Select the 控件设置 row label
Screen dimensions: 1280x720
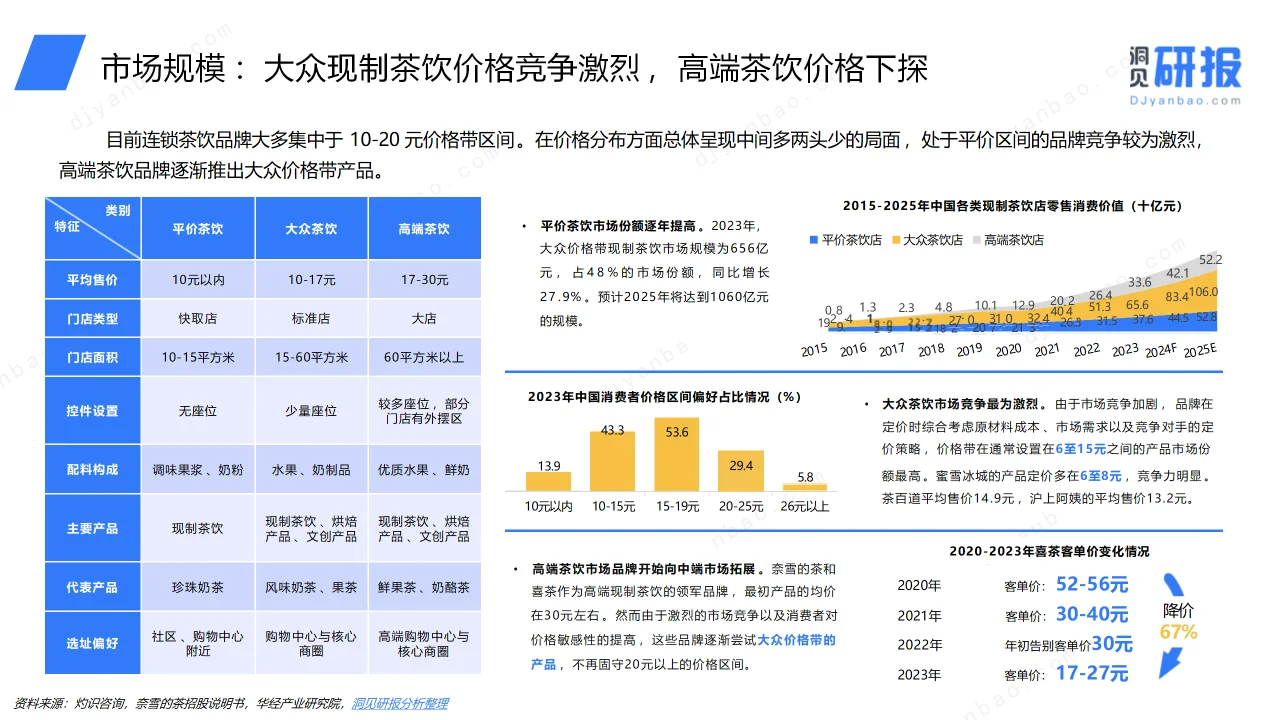coord(93,411)
